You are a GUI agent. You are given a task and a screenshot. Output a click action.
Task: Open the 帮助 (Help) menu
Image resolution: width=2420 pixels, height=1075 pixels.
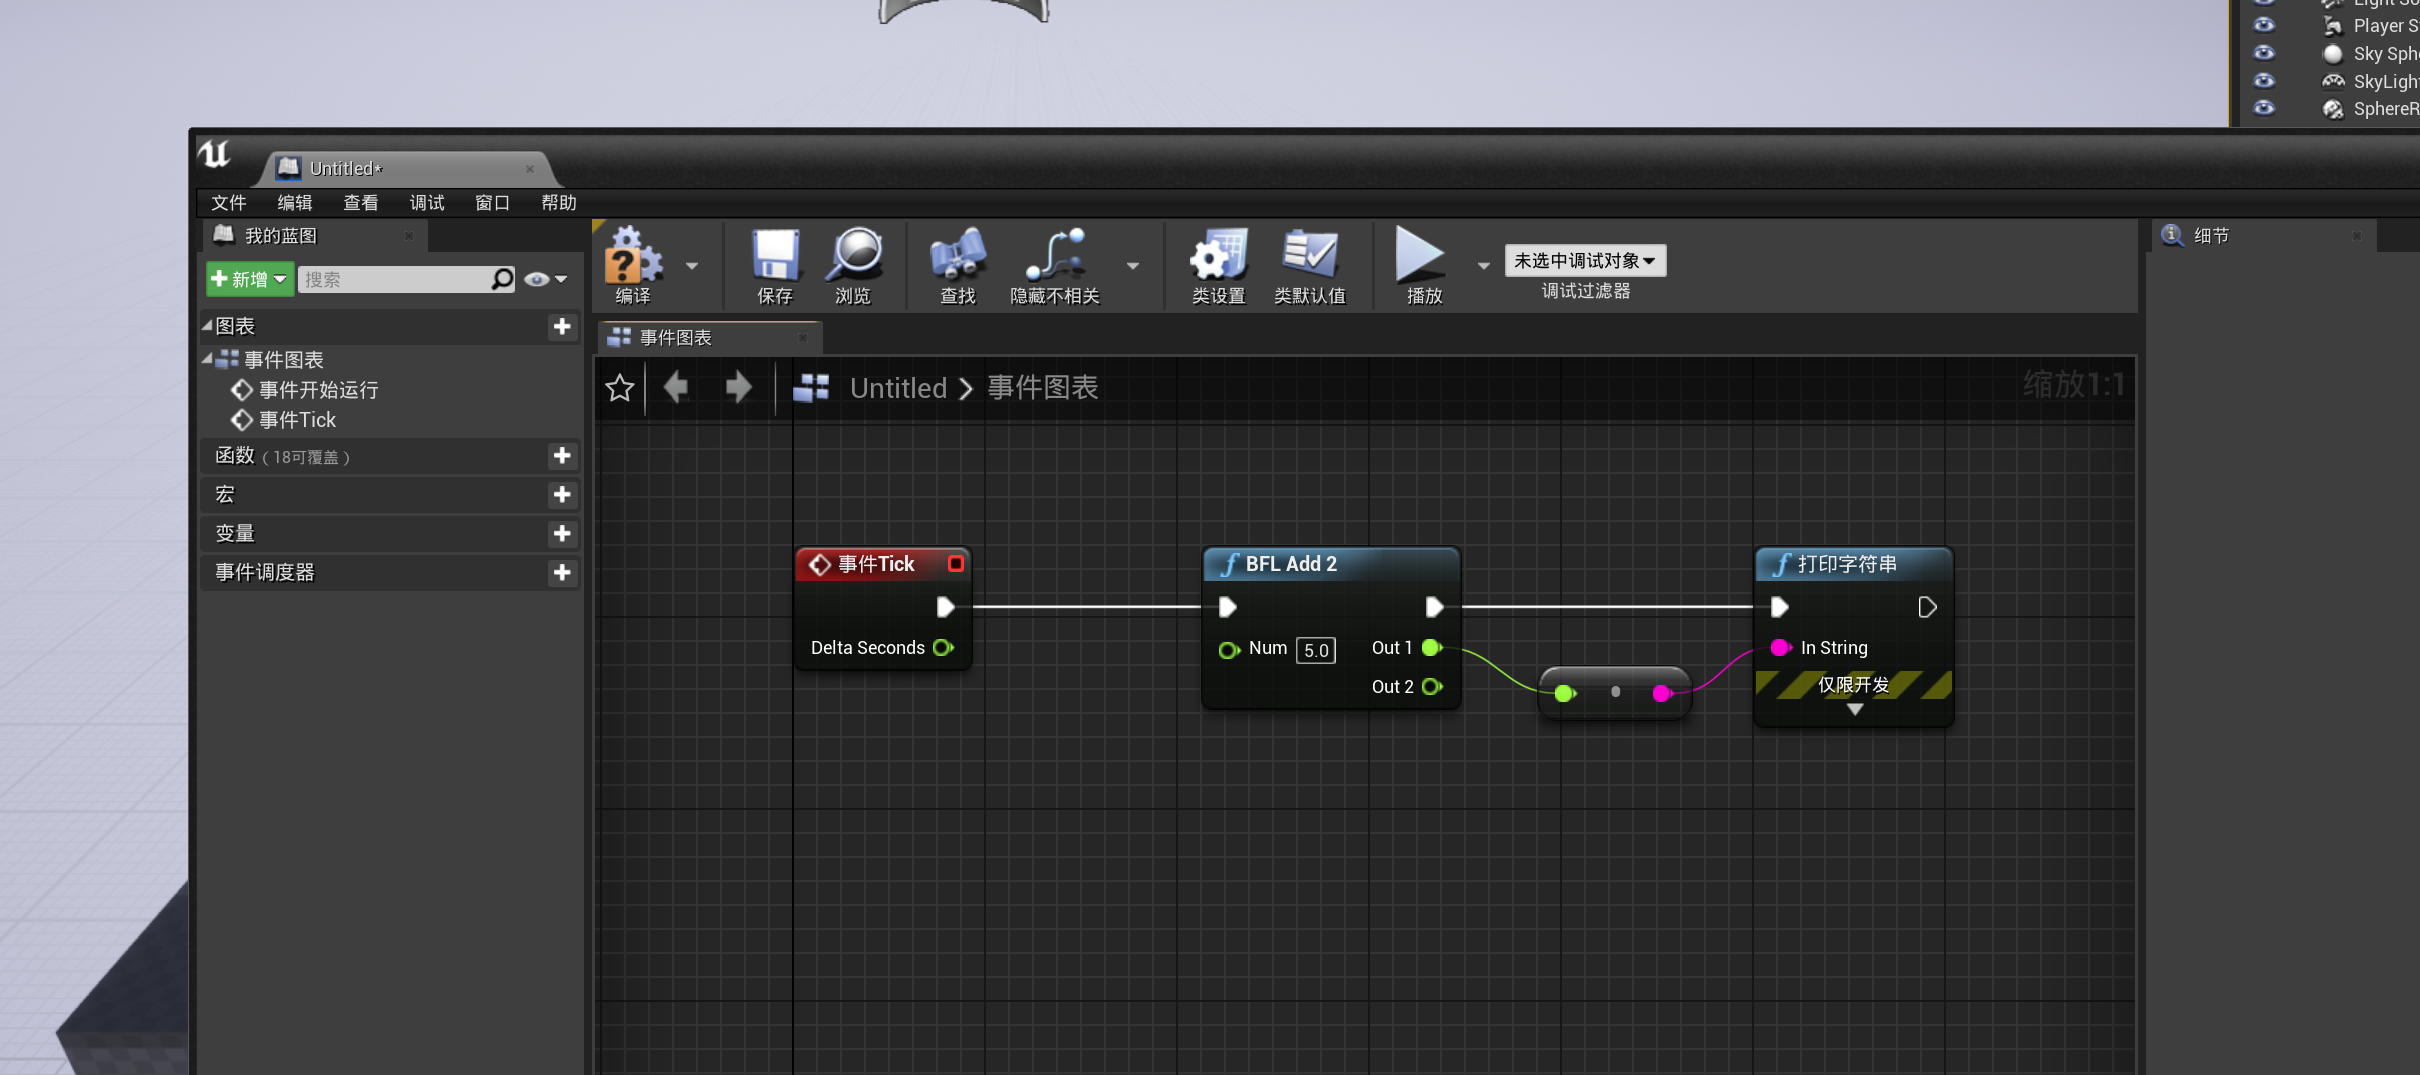pyautogui.click(x=559, y=203)
